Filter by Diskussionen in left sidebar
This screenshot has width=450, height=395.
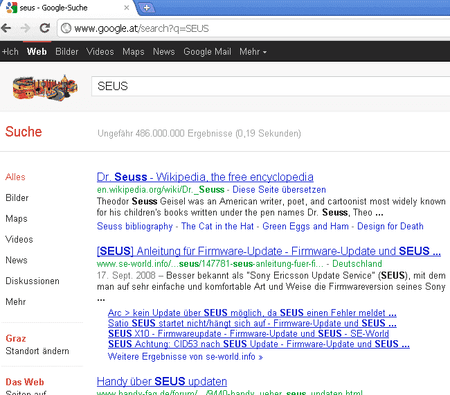[x=32, y=281]
